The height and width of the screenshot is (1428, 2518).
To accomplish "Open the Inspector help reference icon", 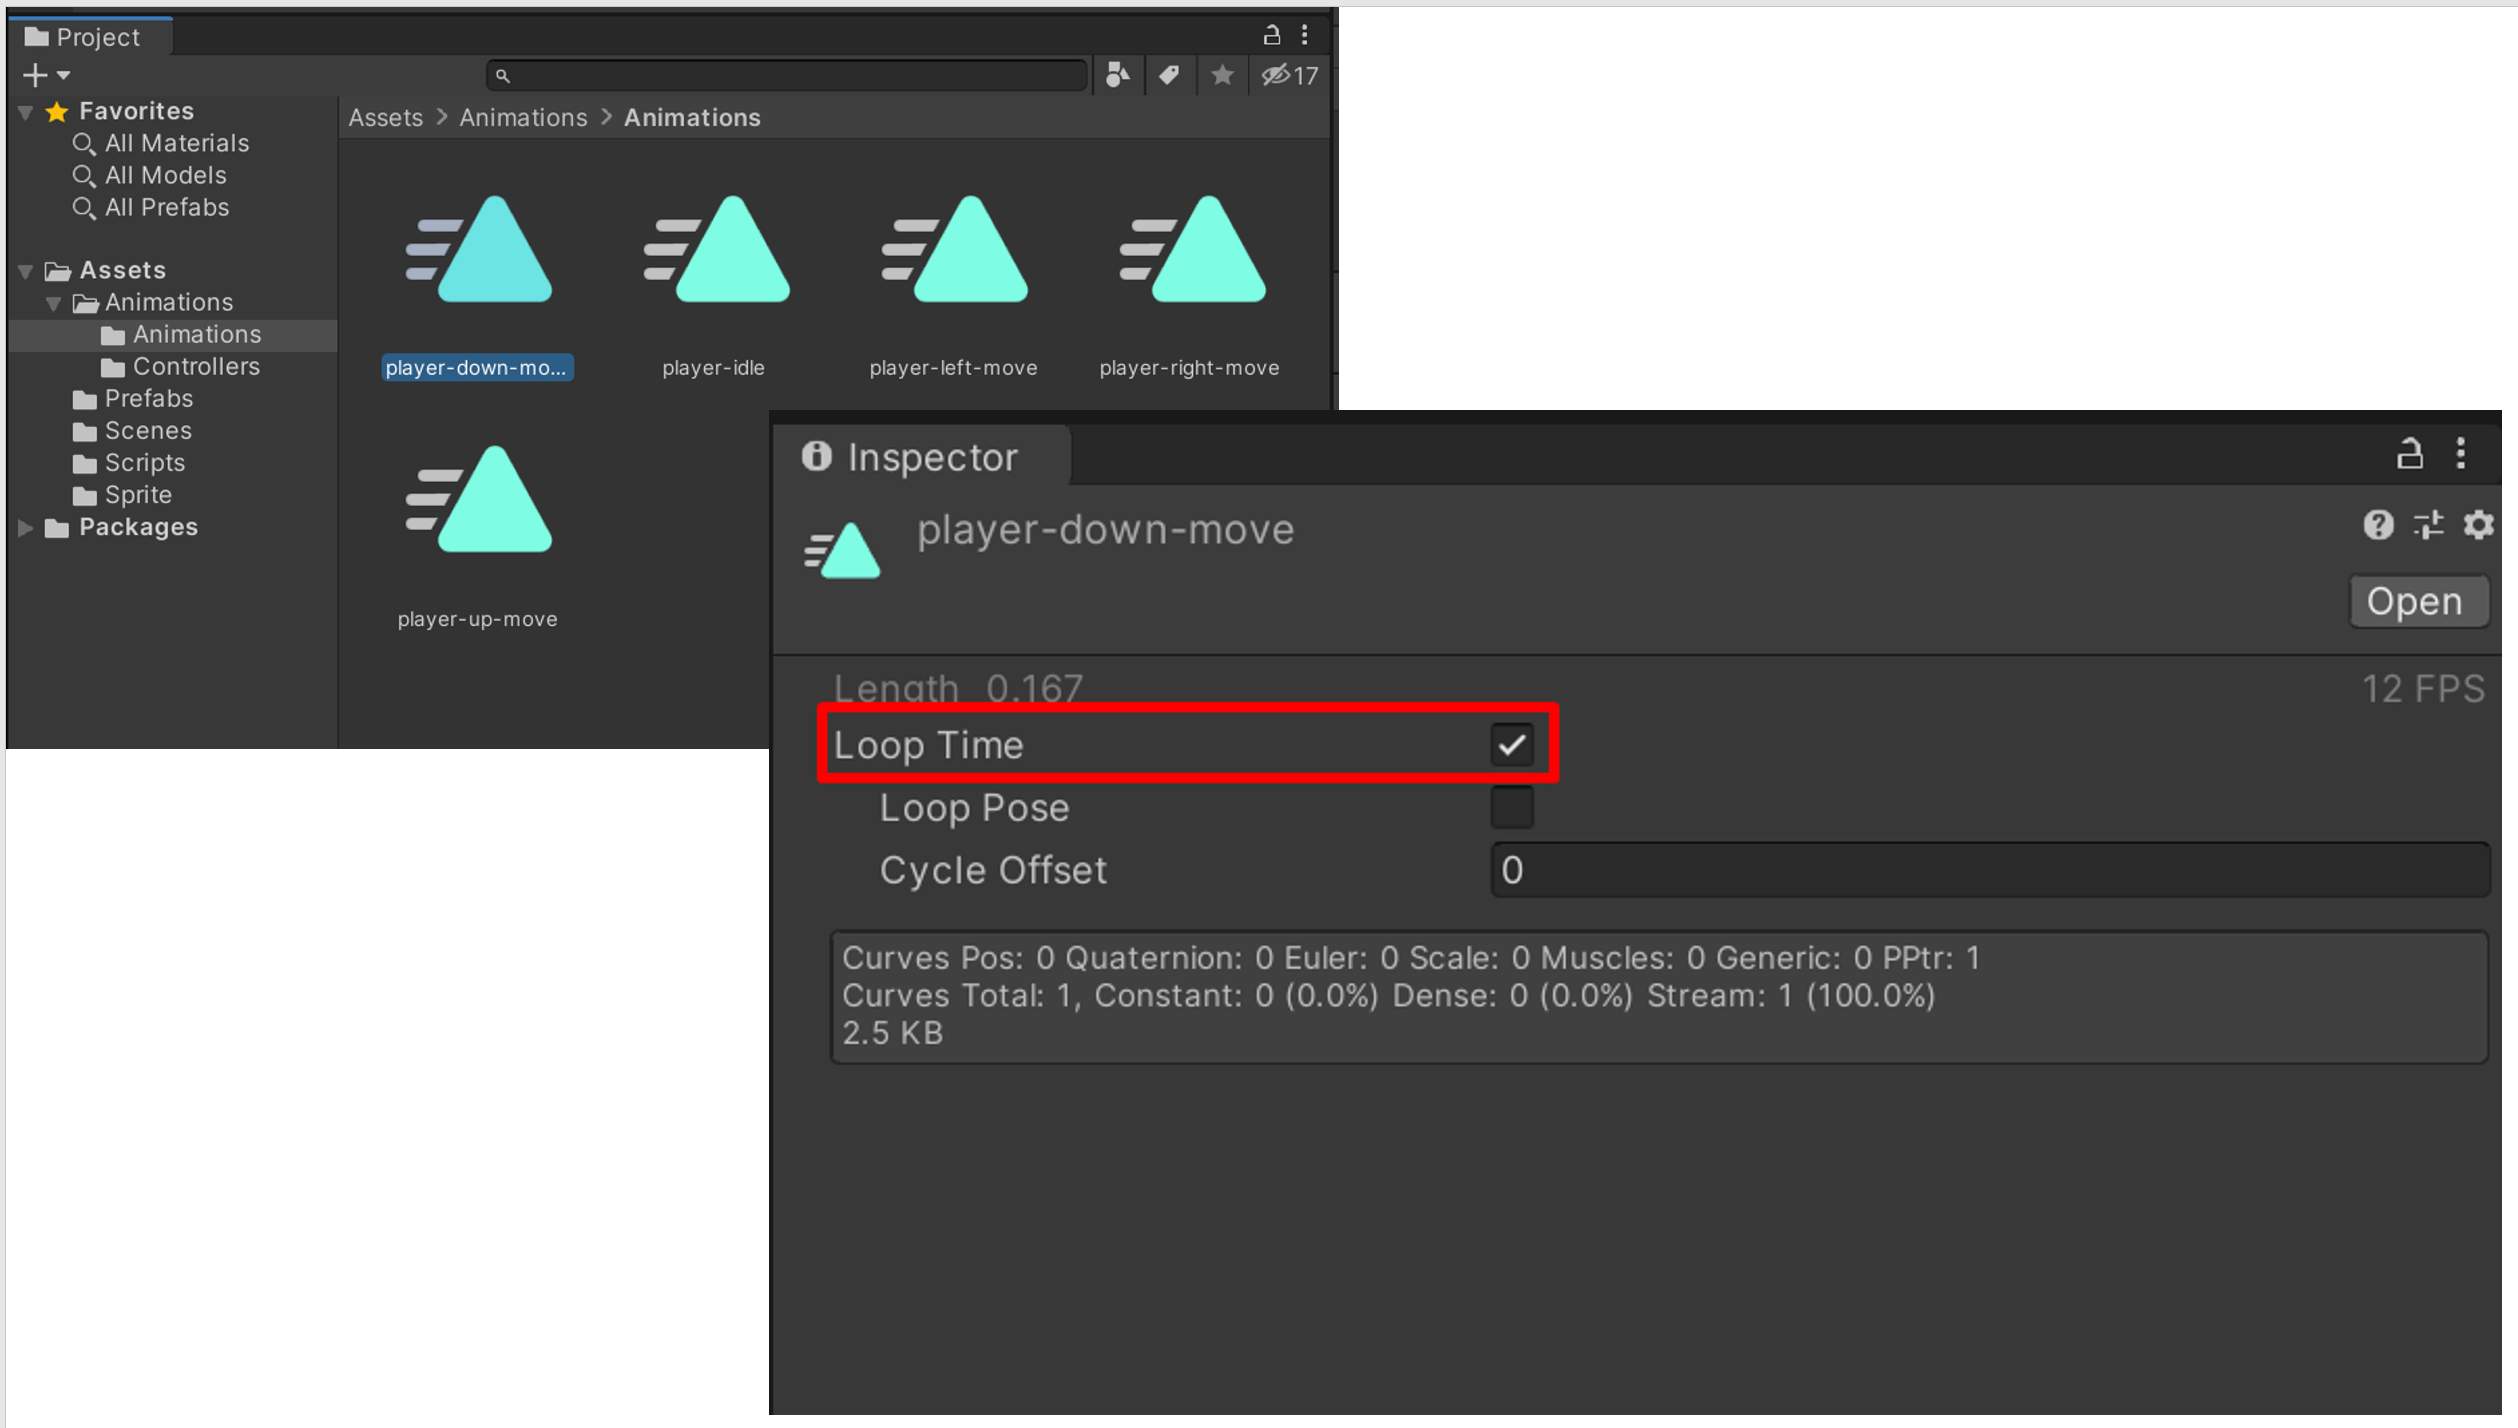I will click(x=2377, y=524).
